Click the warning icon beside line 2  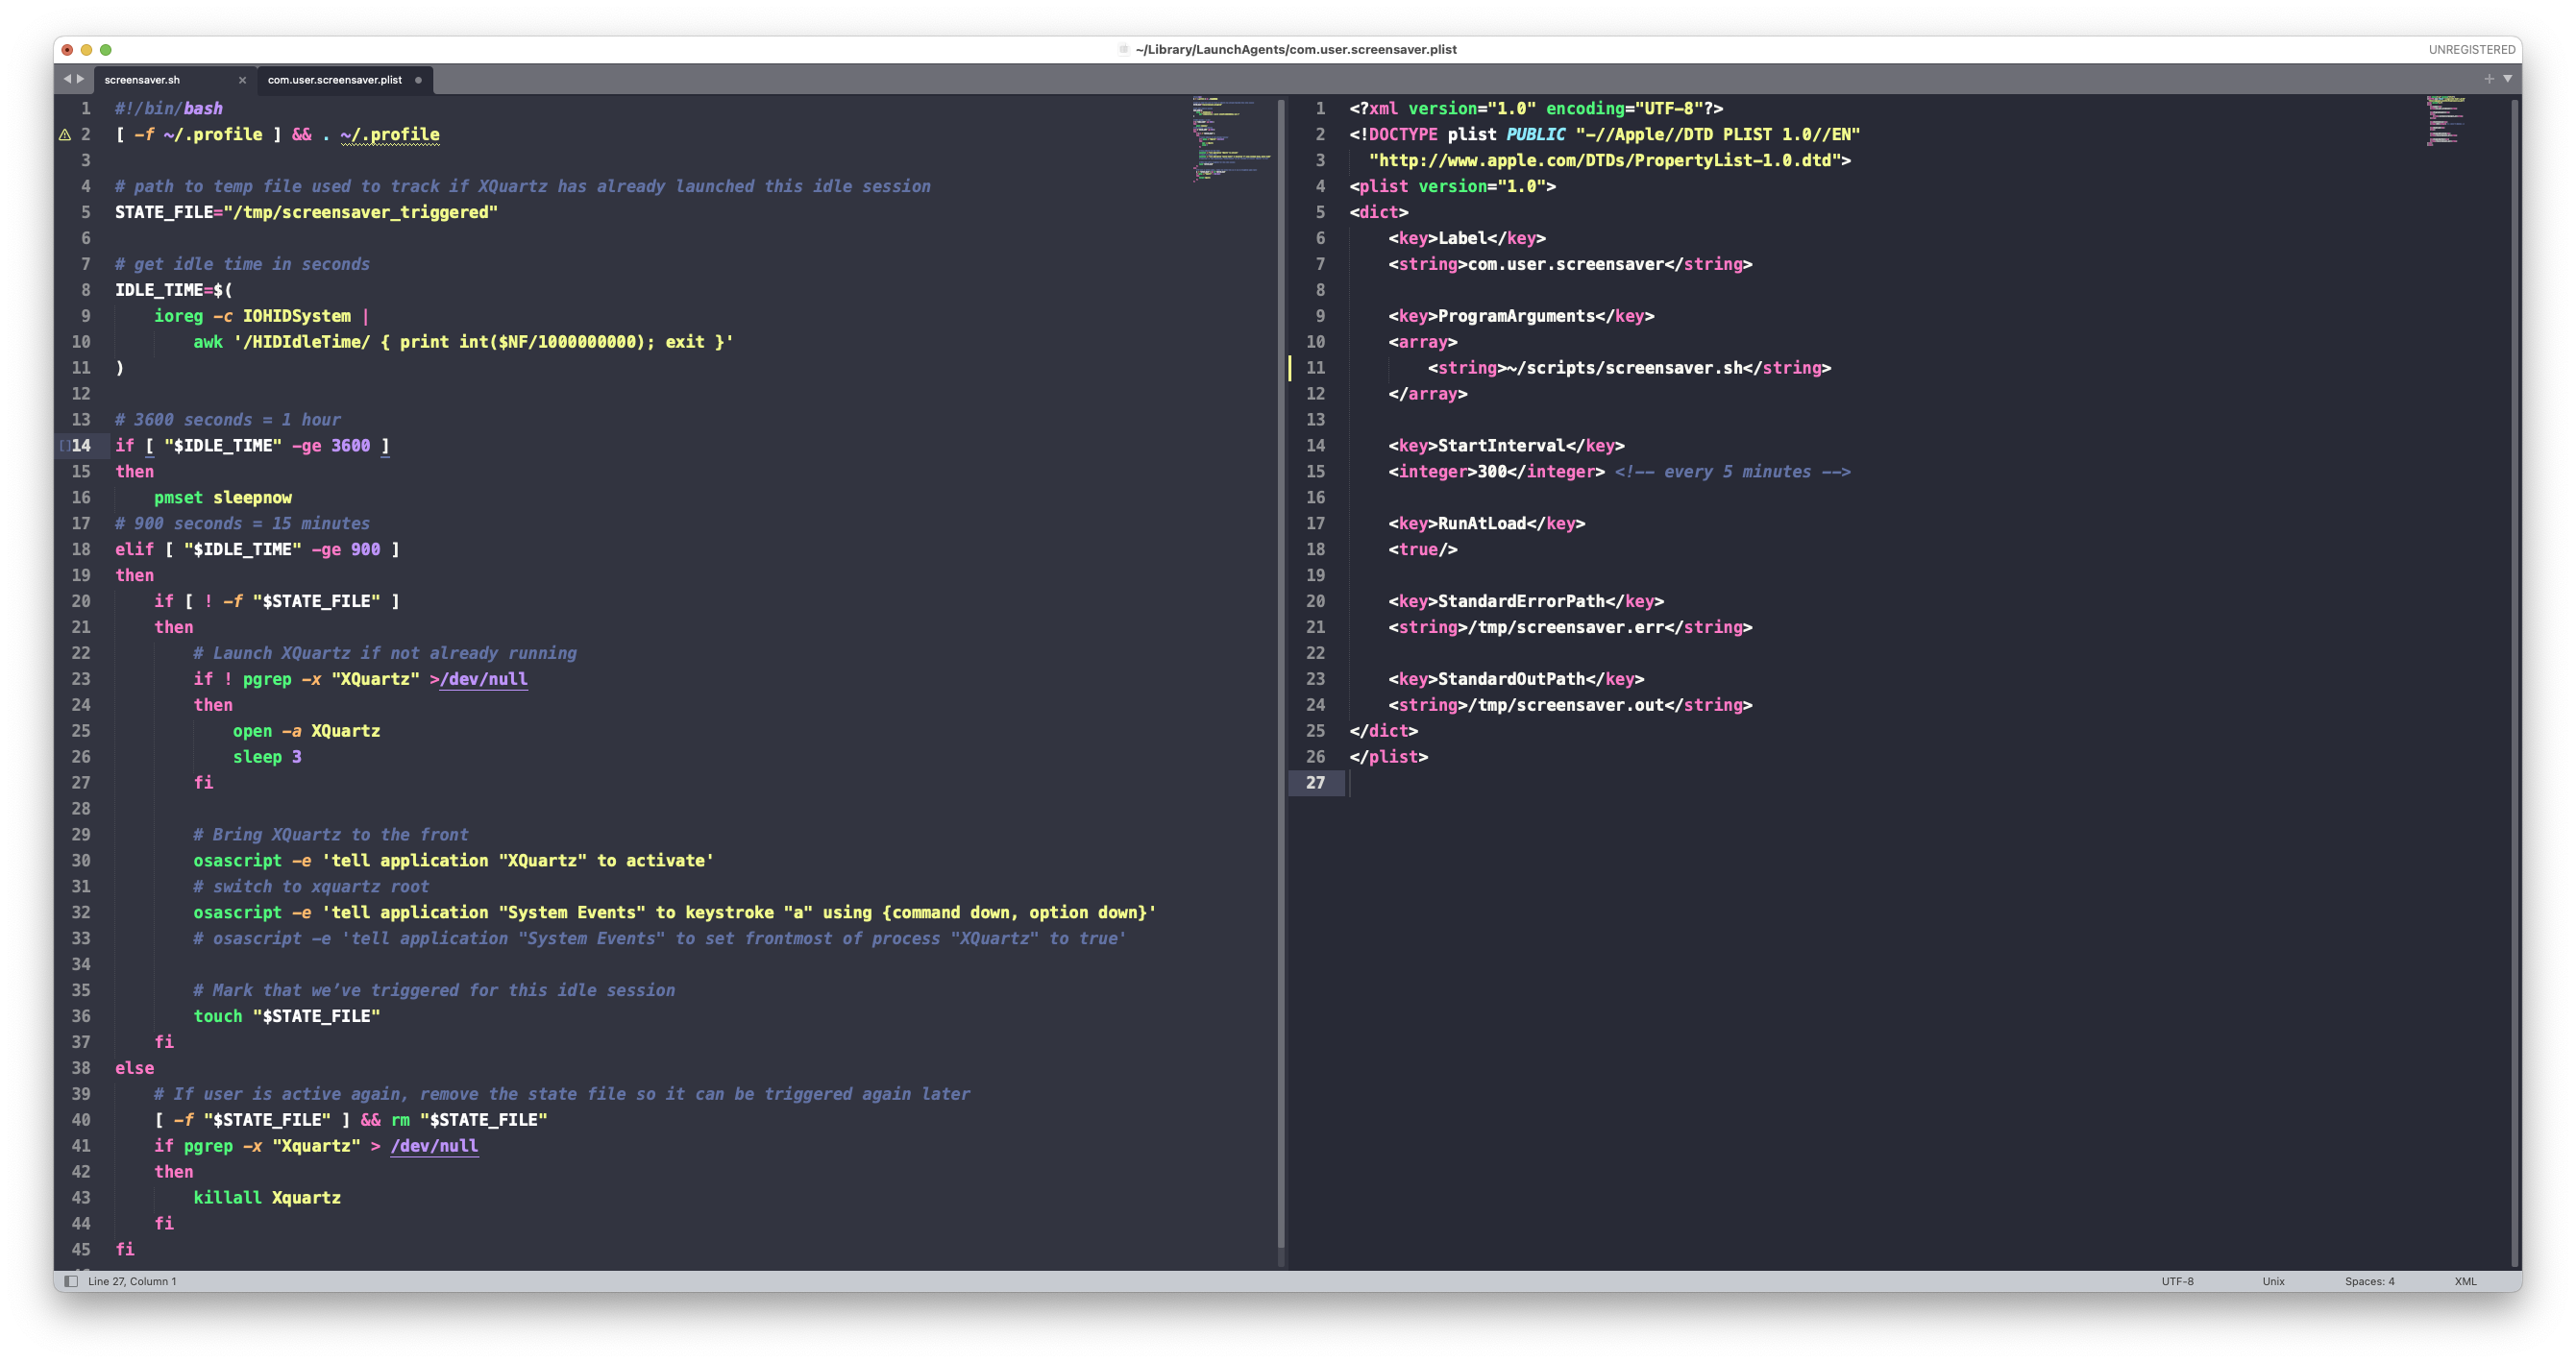click(x=65, y=135)
